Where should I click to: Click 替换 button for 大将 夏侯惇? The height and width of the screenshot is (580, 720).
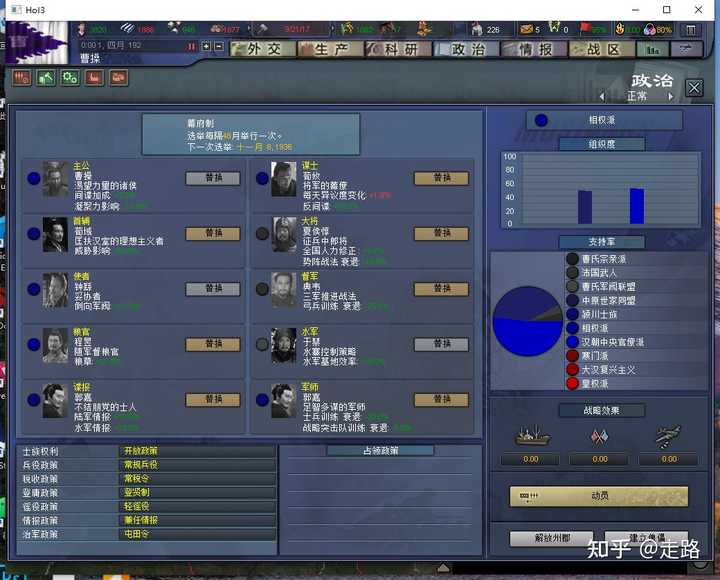point(441,234)
